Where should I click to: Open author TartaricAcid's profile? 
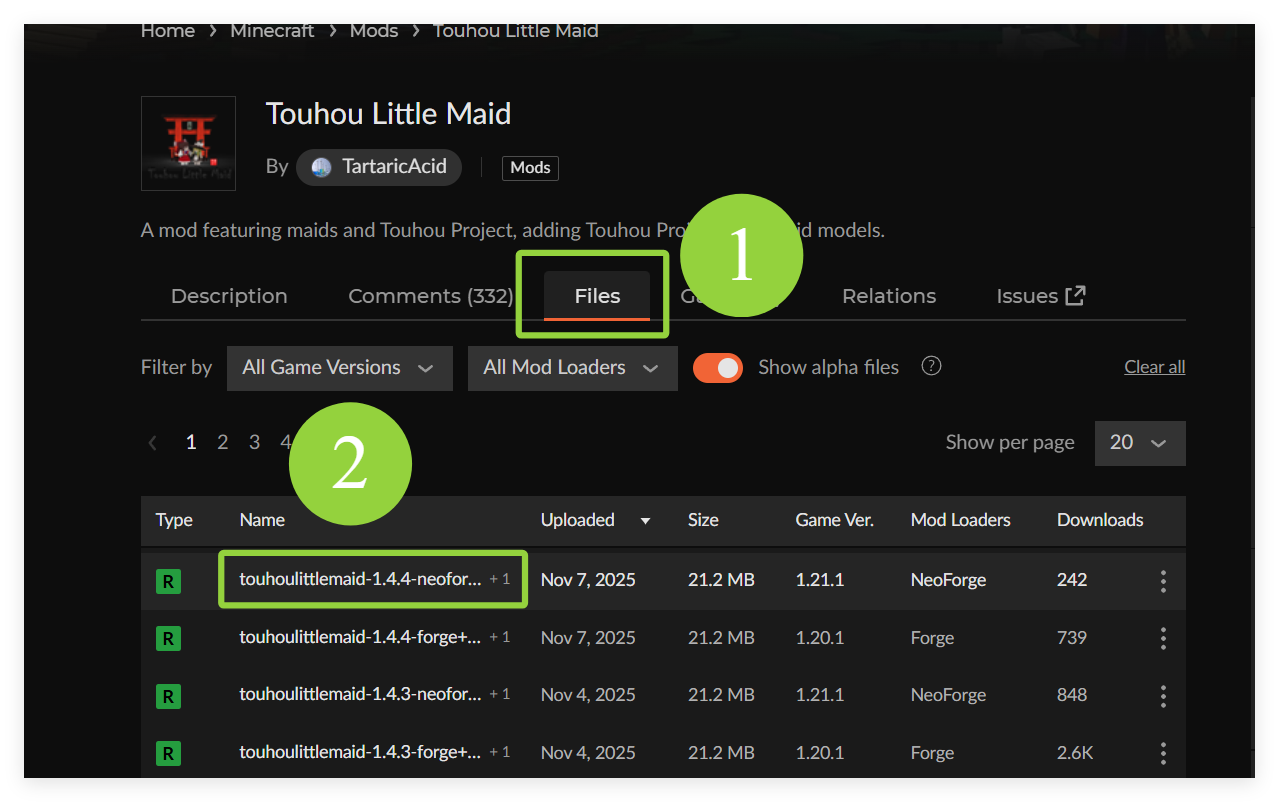[x=379, y=167]
